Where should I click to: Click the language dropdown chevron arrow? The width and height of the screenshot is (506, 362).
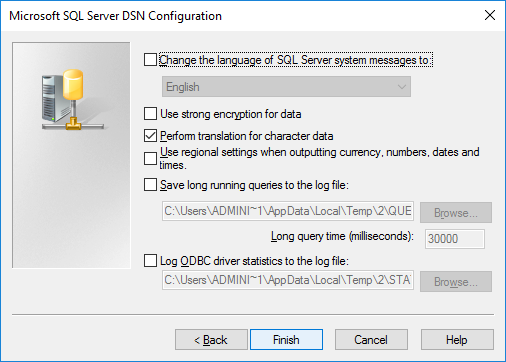[402, 87]
